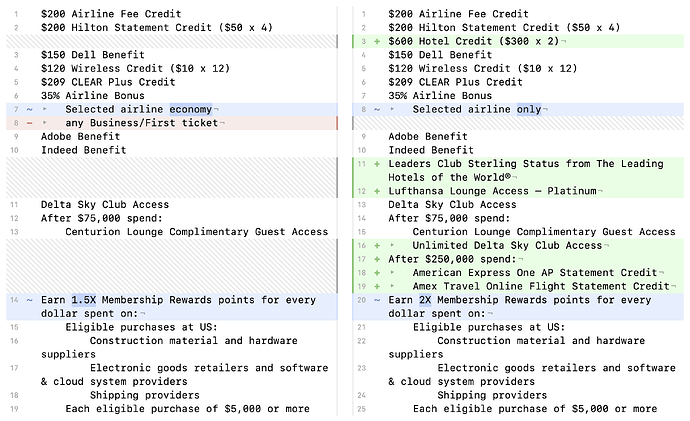Click the tilde marker beside Selected airline economy
Viewport: 690px width, 421px height.
click(29, 109)
